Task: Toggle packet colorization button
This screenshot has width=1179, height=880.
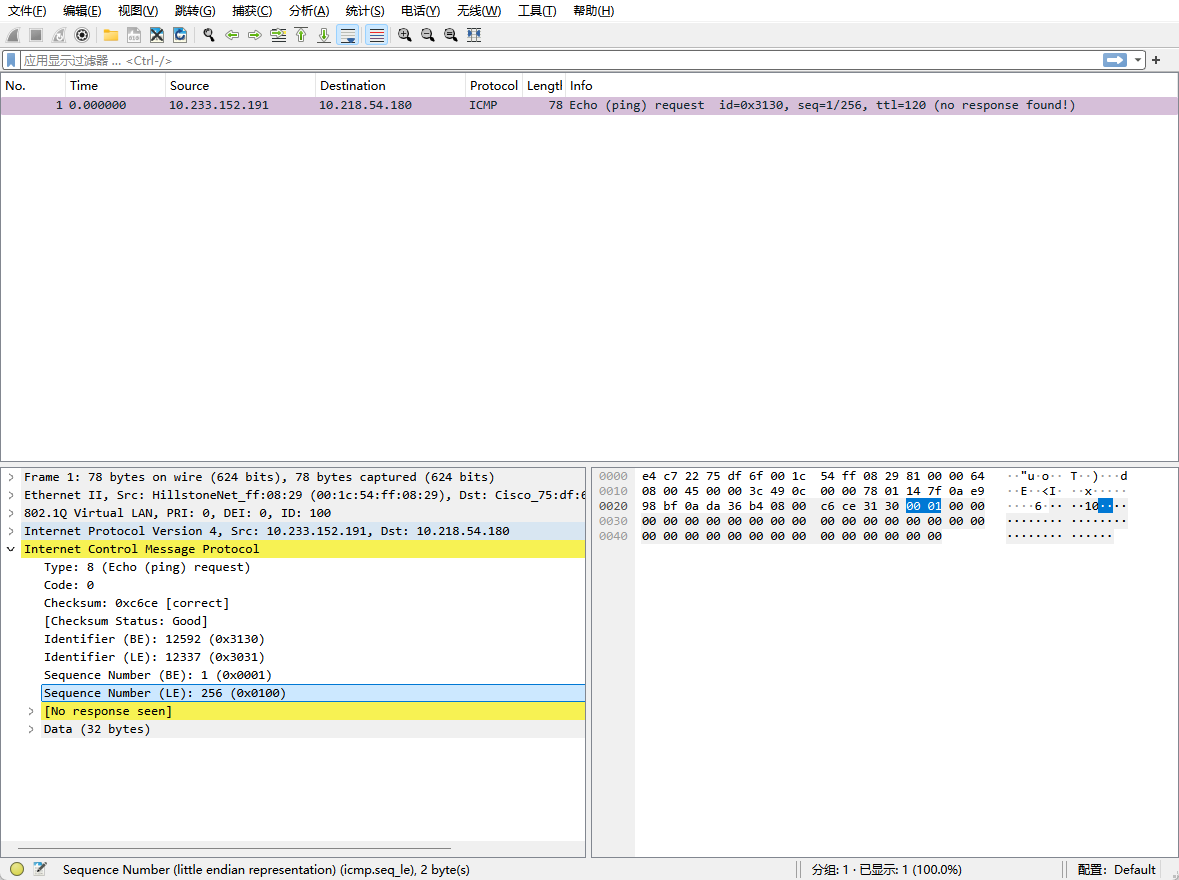Action: 376,35
